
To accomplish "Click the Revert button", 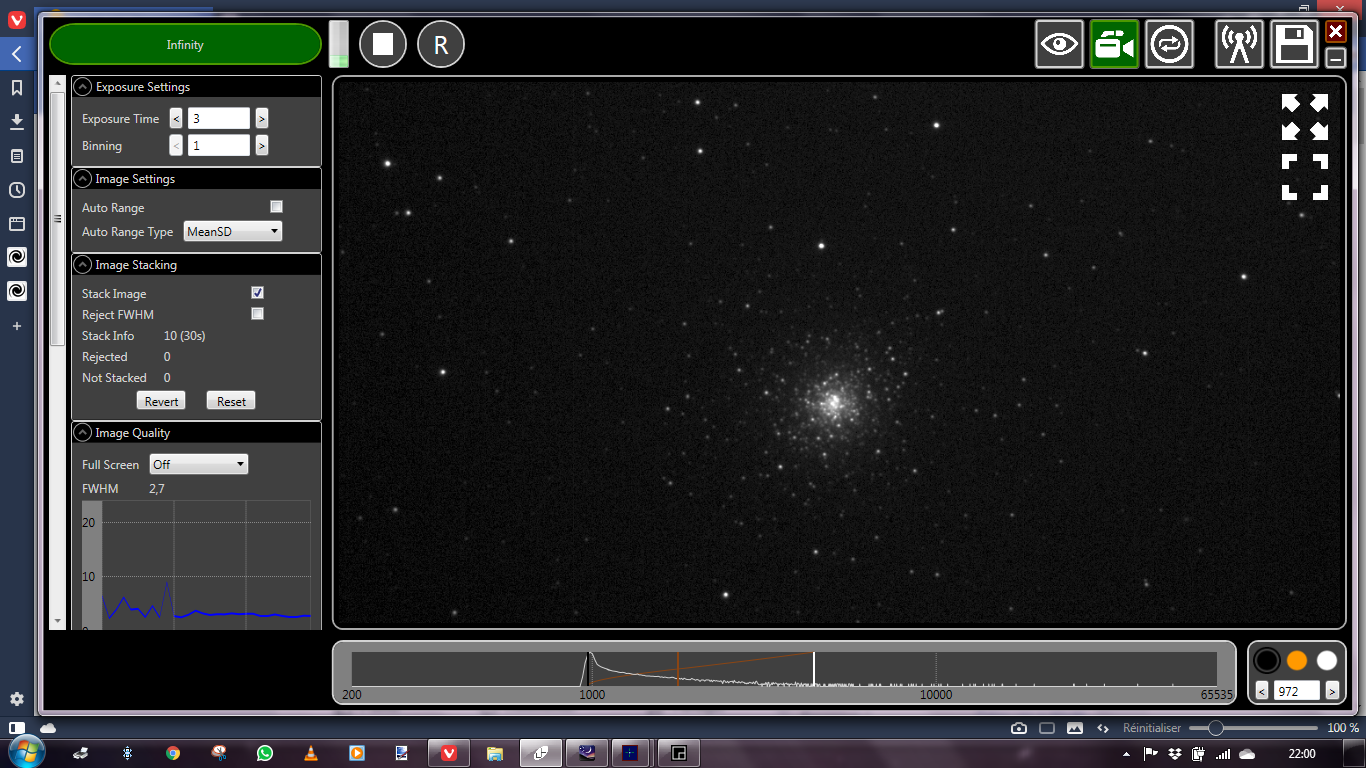I will point(161,401).
